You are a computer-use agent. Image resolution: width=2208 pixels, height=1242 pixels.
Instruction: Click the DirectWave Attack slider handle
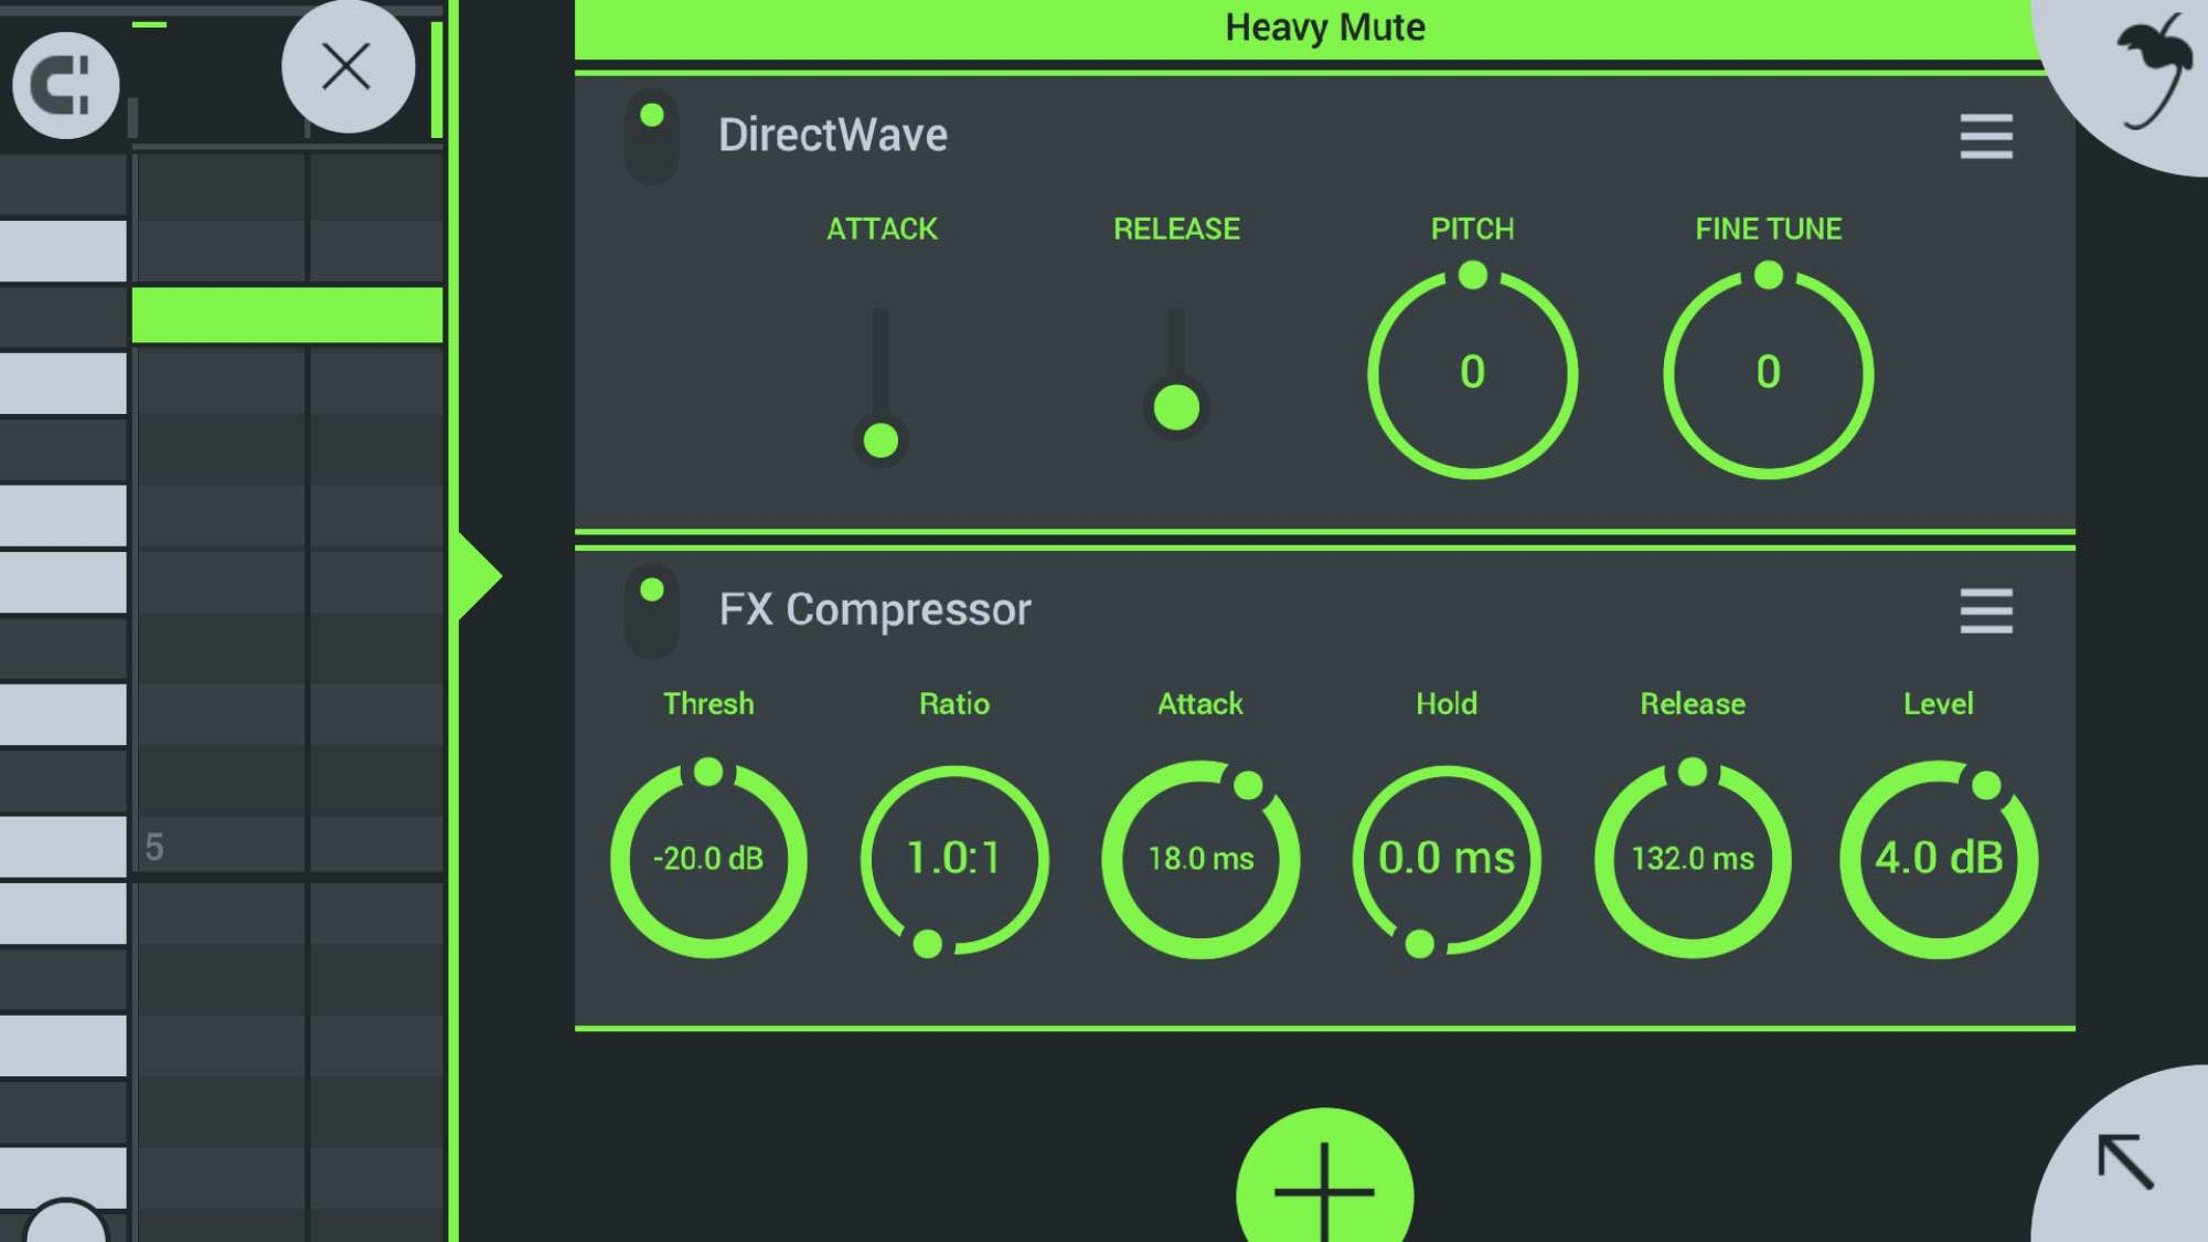click(x=880, y=440)
